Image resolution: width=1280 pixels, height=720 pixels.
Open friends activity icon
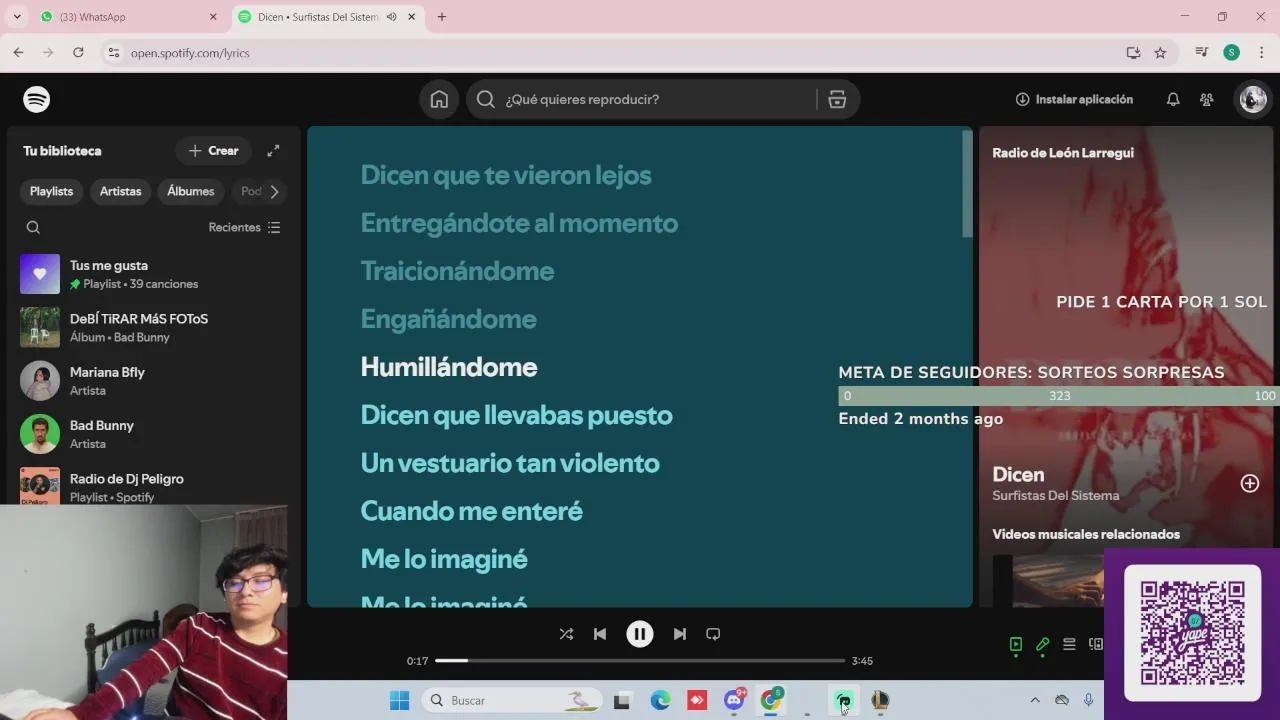pos(1207,99)
